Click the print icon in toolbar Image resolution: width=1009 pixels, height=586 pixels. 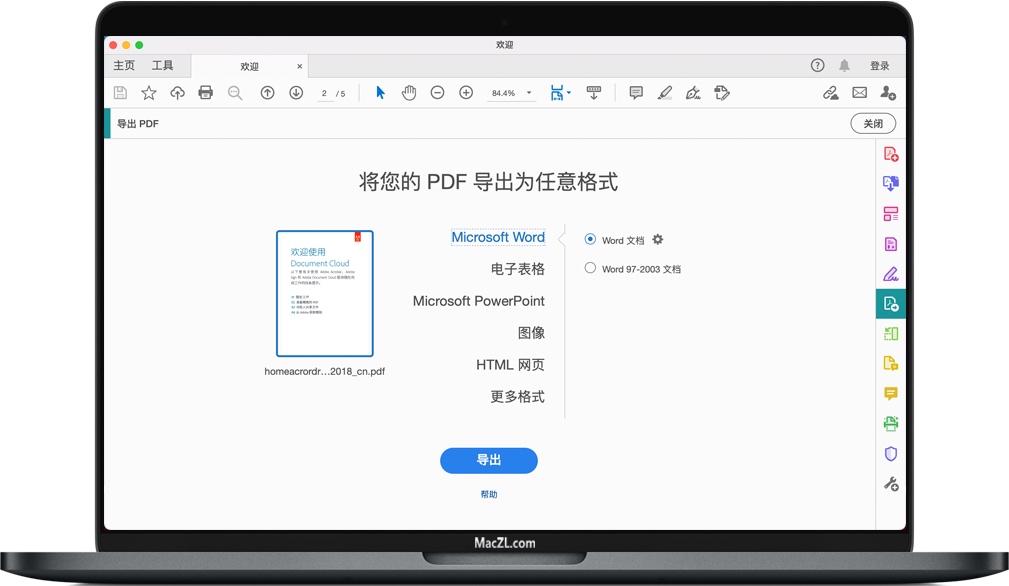pos(206,93)
